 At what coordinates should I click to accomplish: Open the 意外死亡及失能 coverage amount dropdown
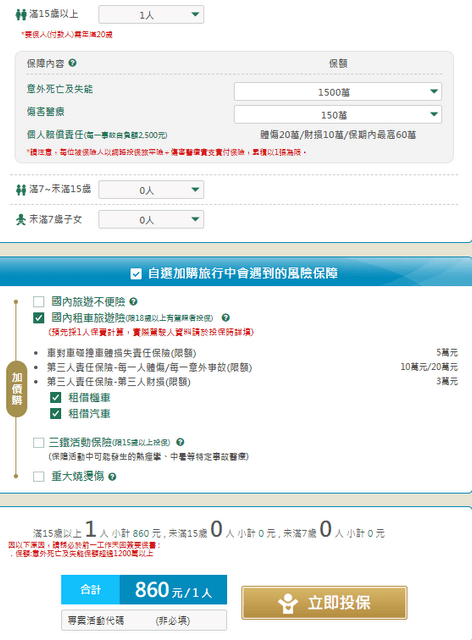pos(338,92)
